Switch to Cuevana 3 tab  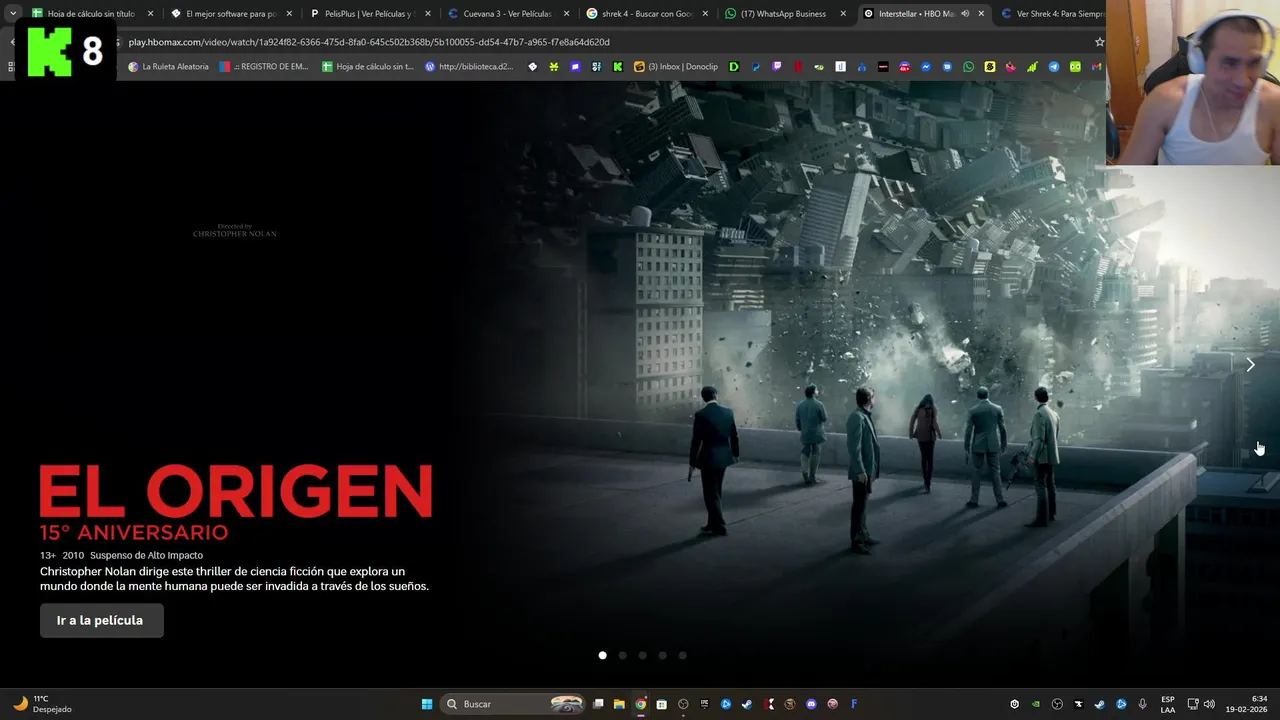[x=507, y=14]
